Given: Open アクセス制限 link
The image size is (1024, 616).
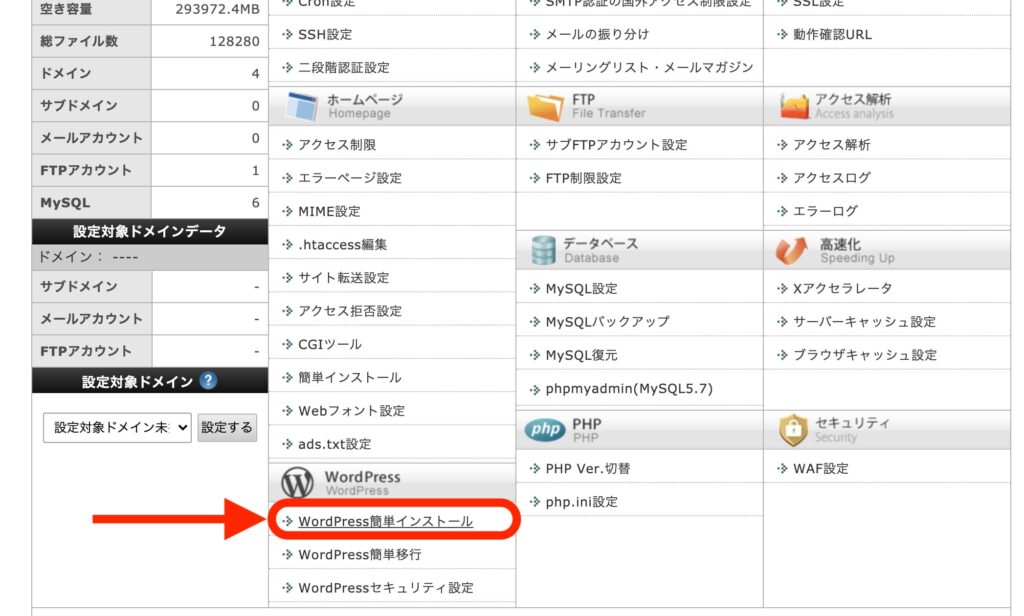Looking at the screenshot, I should pos(337,145).
